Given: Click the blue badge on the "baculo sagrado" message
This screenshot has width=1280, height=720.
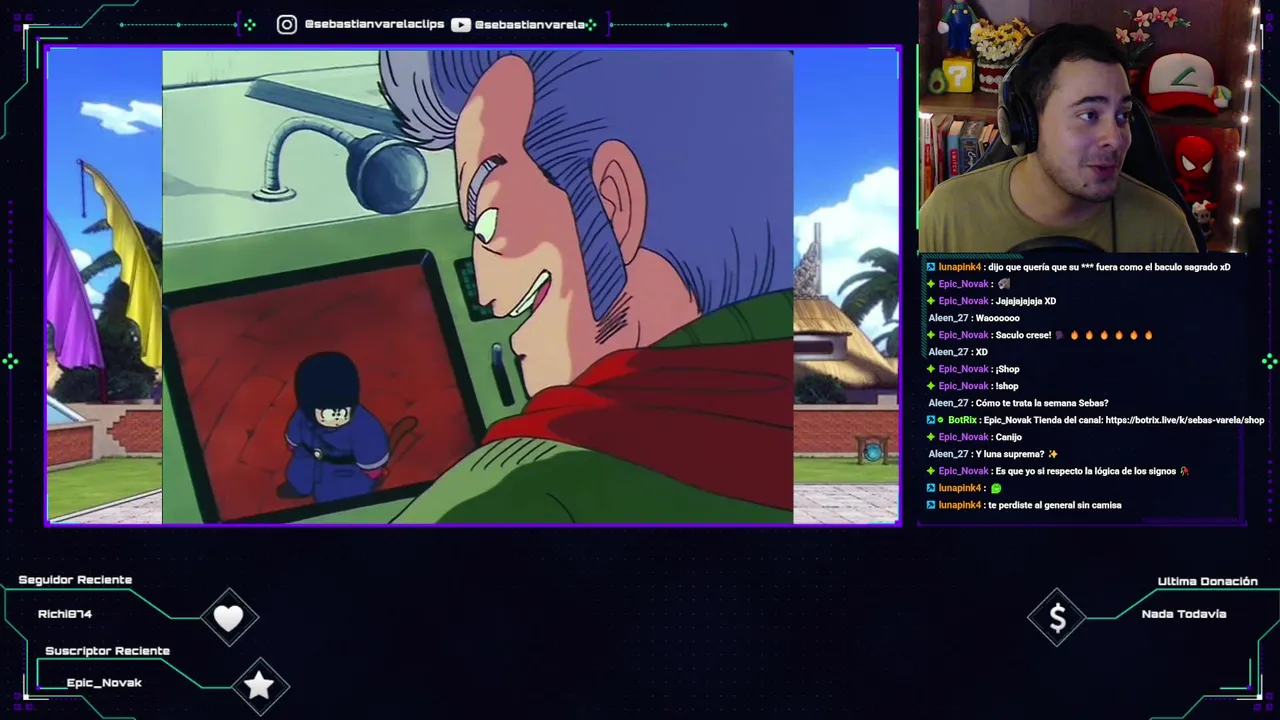Looking at the screenshot, I should (931, 267).
